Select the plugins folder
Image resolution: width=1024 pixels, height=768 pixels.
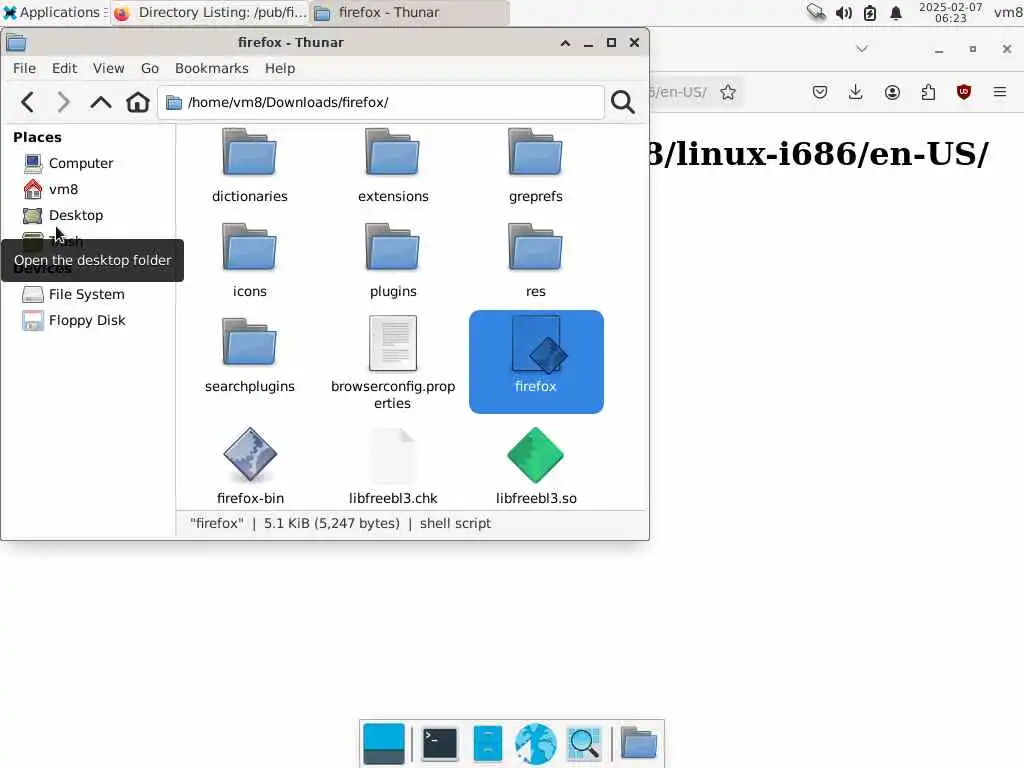point(393,261)
